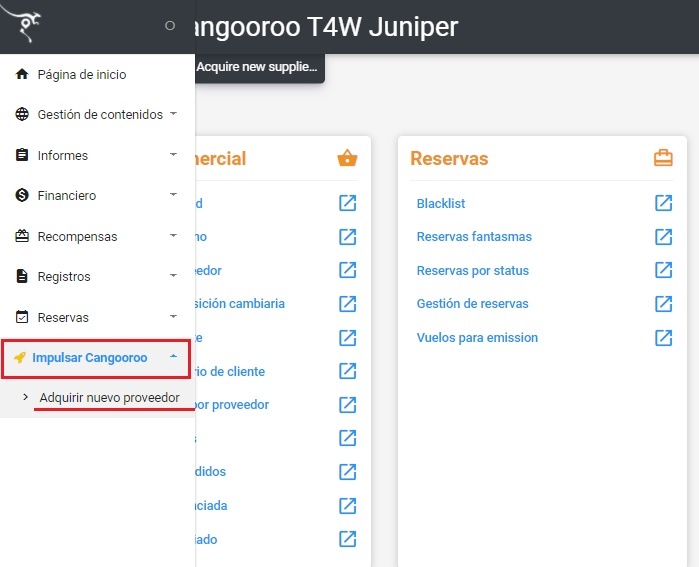699x567 pixels.
Task: Click the Acquire new supplie... tooltip
Action: pos(259,68)
